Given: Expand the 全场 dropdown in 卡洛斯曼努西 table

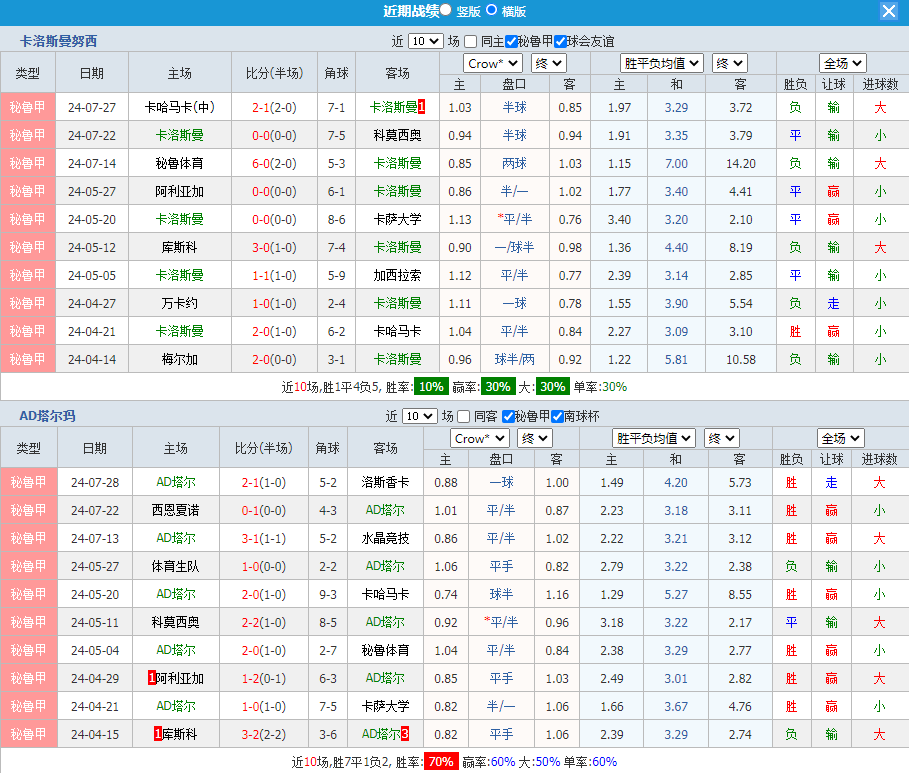Looking at the screenshot, I should pos(842,63).
